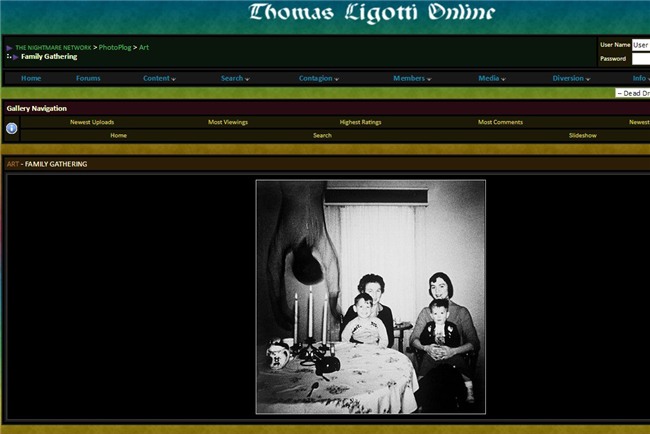Image resolution: width=650 pixels, height=434 pixels.
Task: Click the User Name input field
Action: coord(640,45)
